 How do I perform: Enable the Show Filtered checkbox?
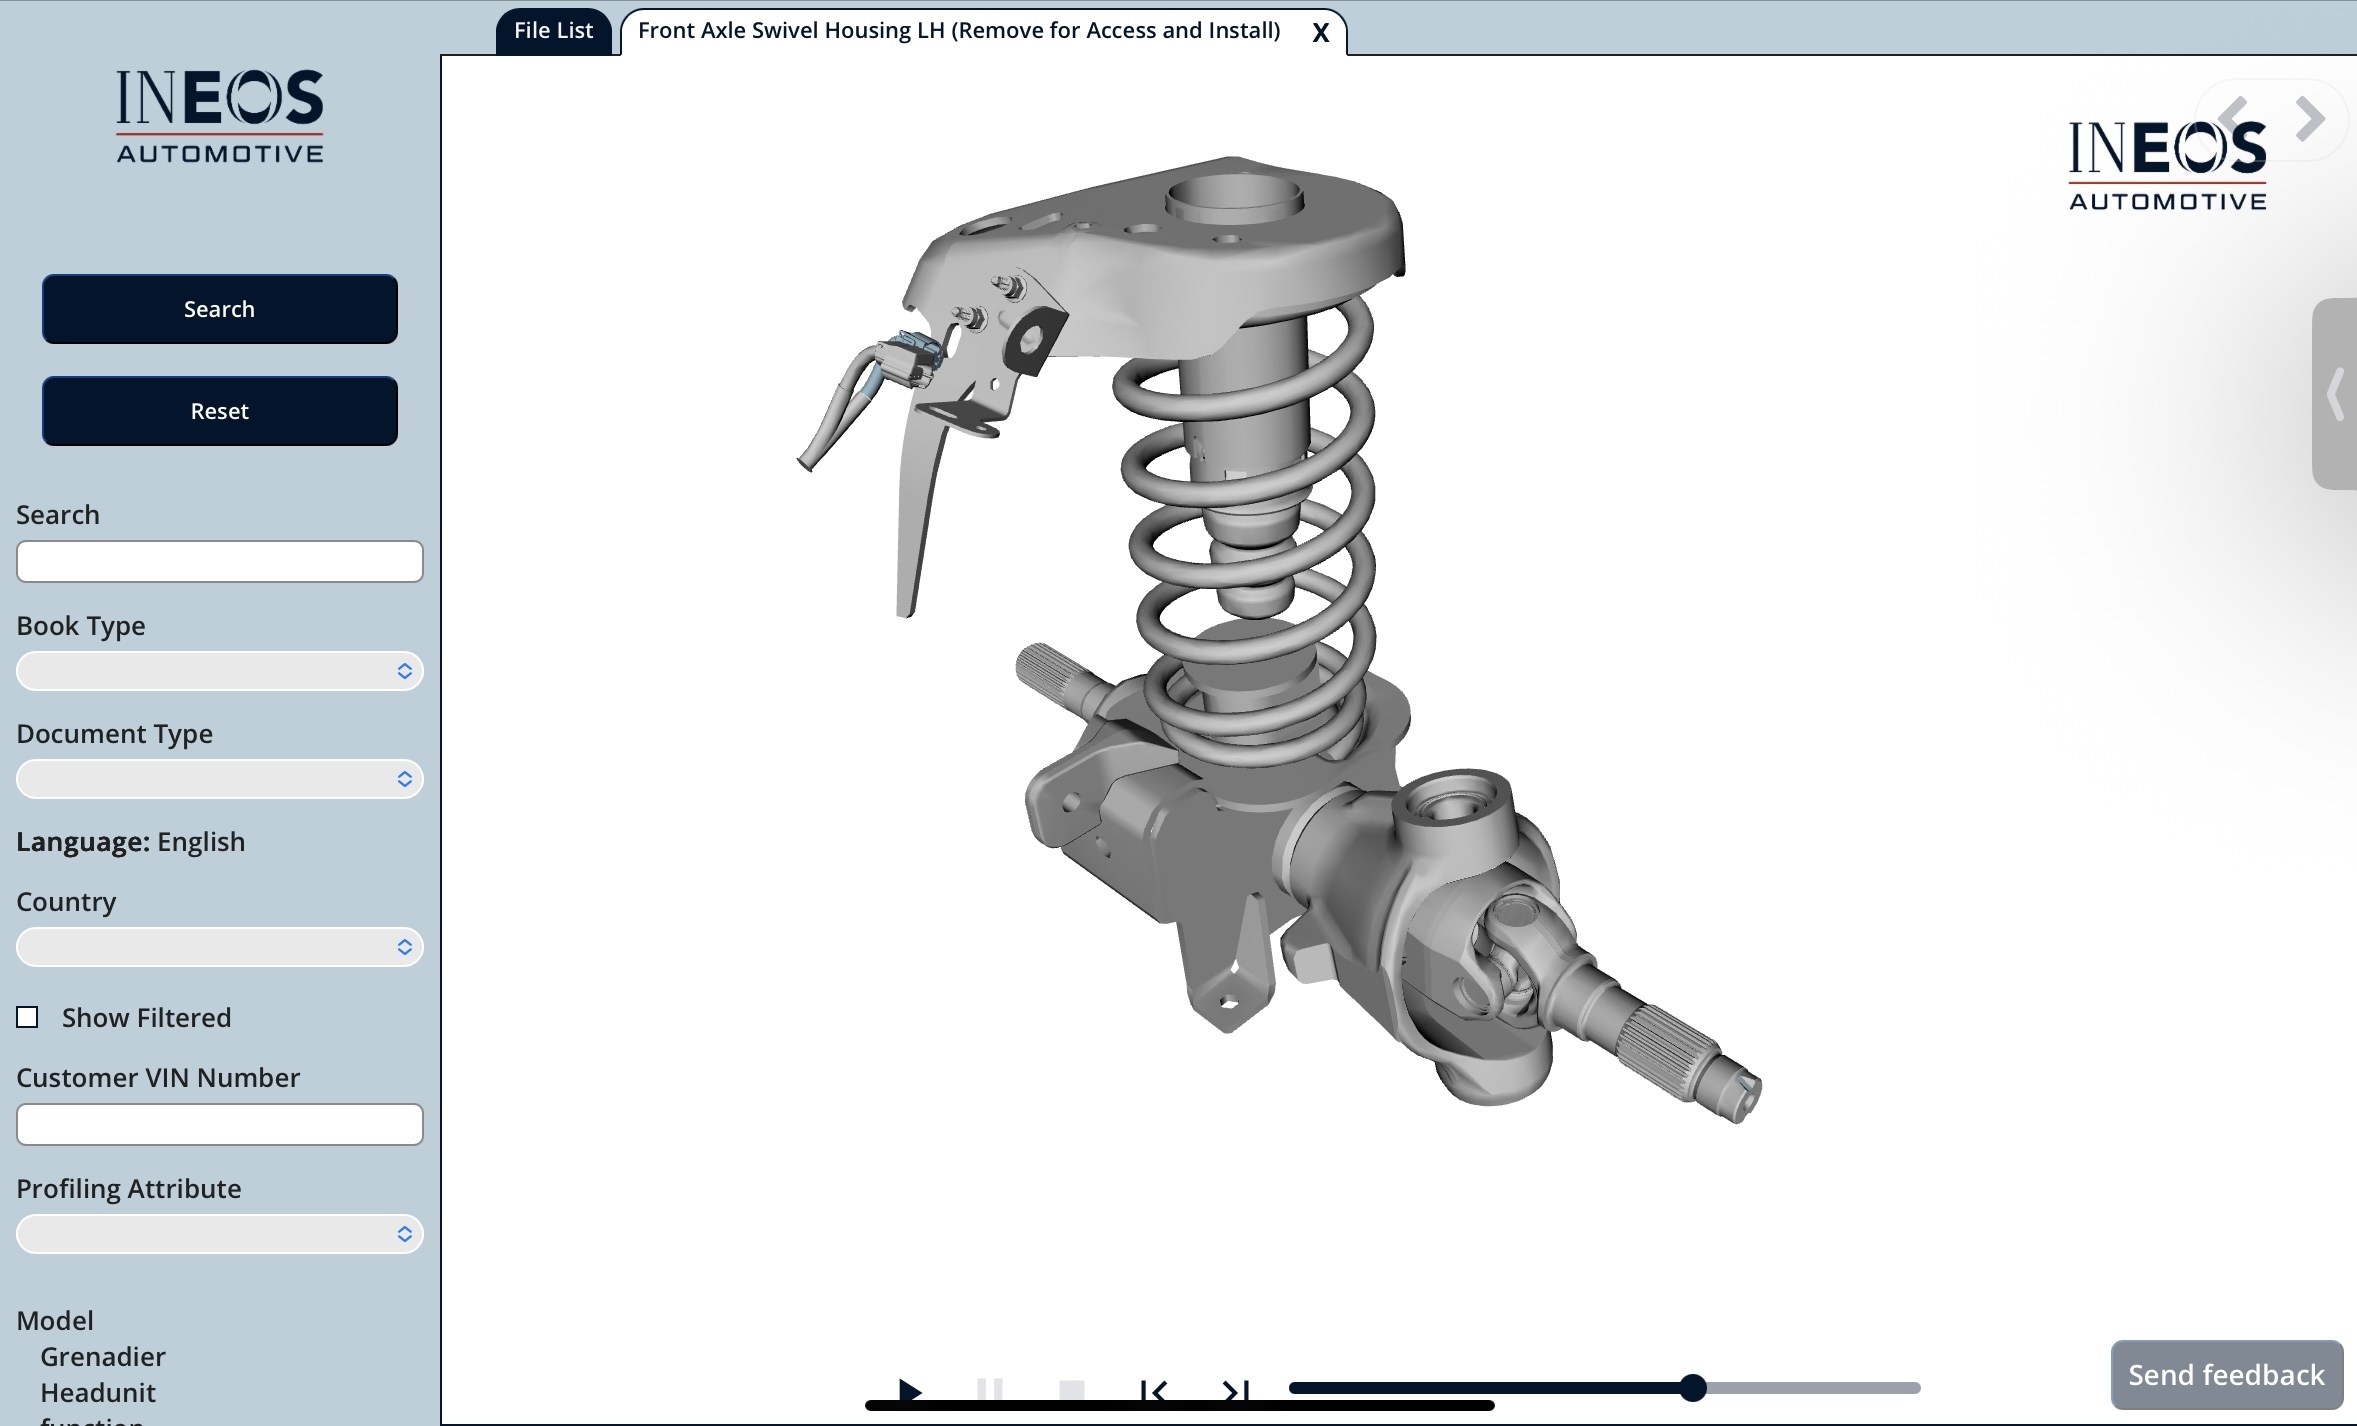[x=27, y=1017]
